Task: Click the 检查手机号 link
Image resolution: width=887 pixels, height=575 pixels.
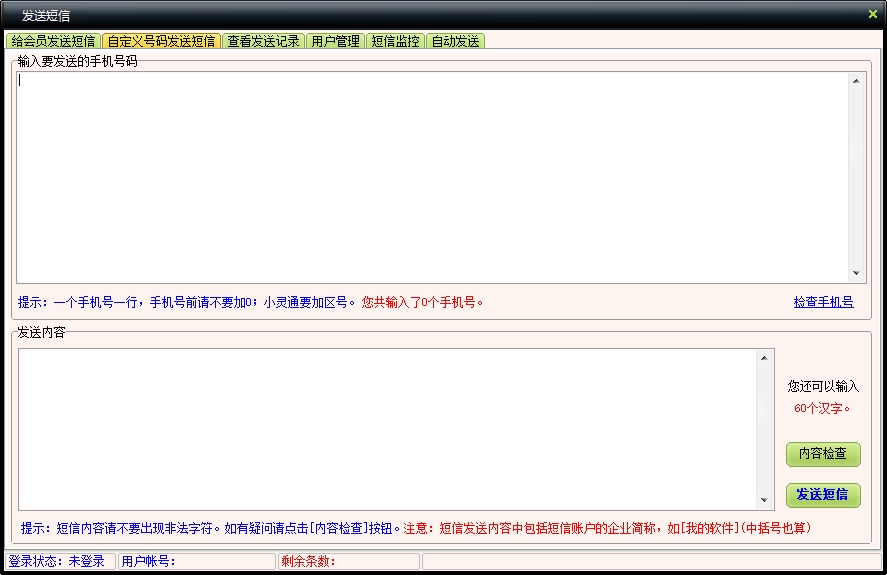Action: [x=823, y=301]
